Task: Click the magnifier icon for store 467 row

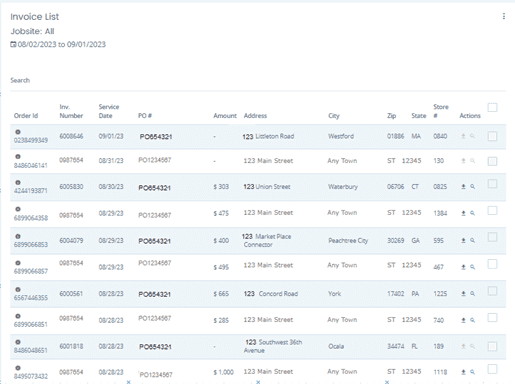Action: [x=472, y=267]
